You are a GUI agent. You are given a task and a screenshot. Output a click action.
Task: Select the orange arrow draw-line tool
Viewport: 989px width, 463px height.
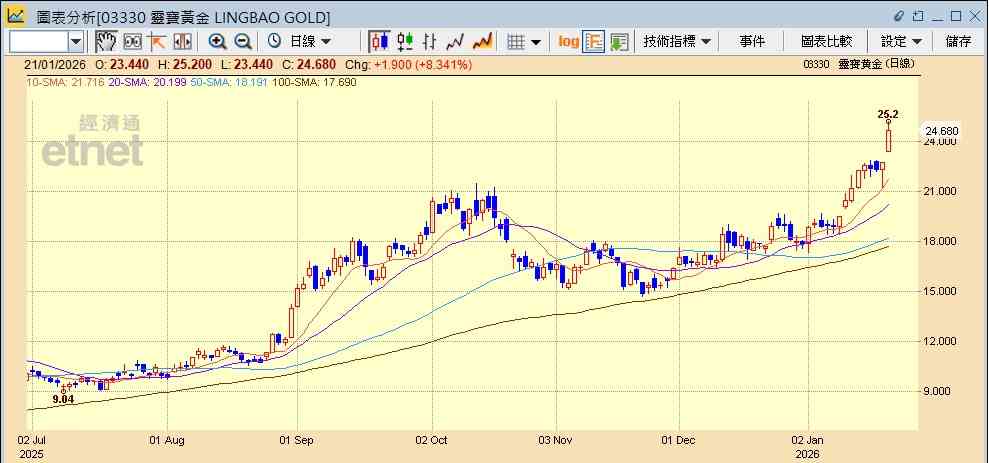point(156,42)
